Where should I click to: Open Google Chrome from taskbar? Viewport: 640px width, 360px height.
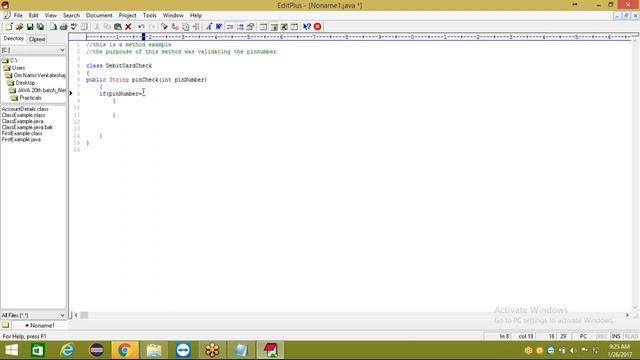(125, 350)
